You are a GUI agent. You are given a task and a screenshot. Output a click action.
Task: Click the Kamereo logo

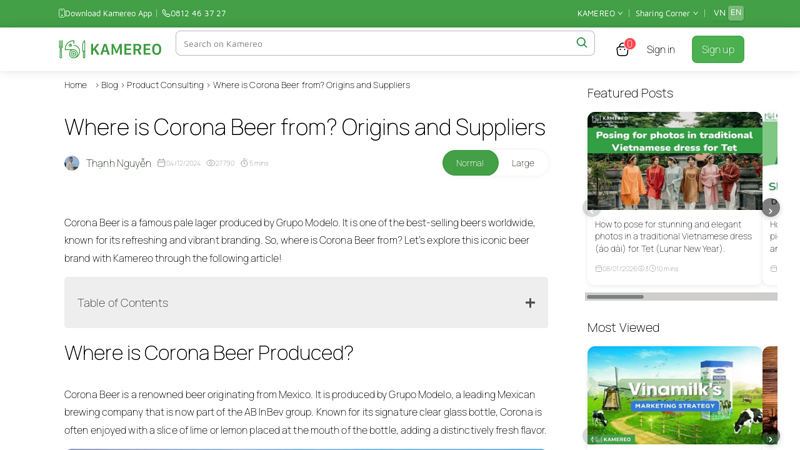coord(110,49)
